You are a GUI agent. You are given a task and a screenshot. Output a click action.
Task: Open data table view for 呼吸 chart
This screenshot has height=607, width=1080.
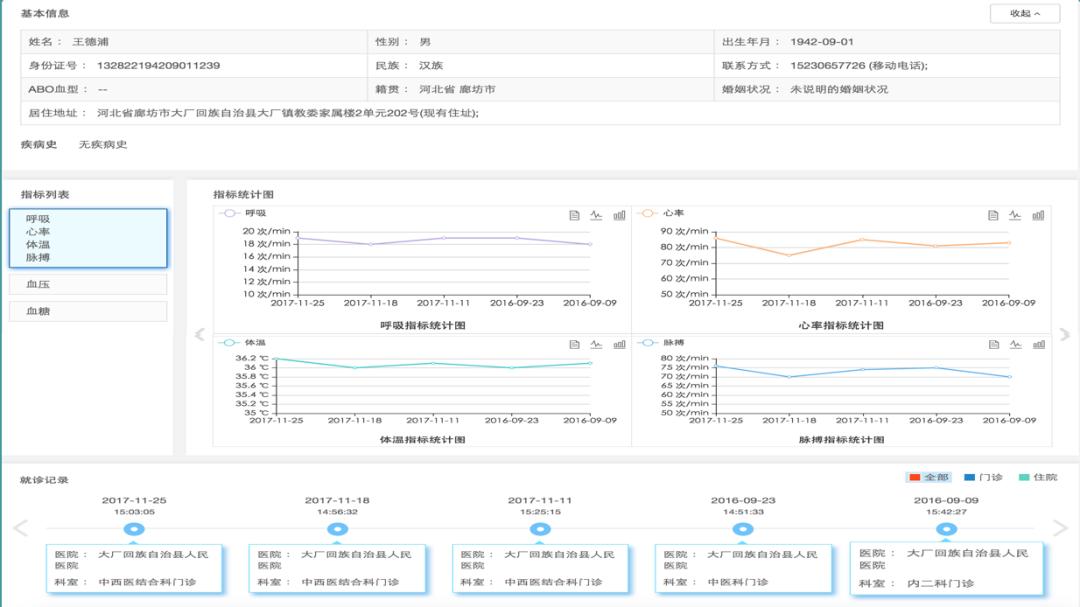click(x=573, y=213)
